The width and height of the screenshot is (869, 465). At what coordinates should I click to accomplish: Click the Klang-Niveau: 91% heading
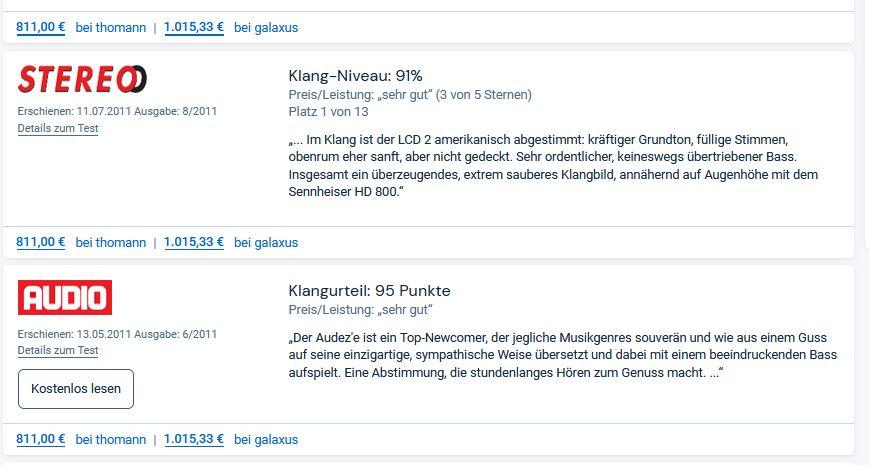point(355,76)
